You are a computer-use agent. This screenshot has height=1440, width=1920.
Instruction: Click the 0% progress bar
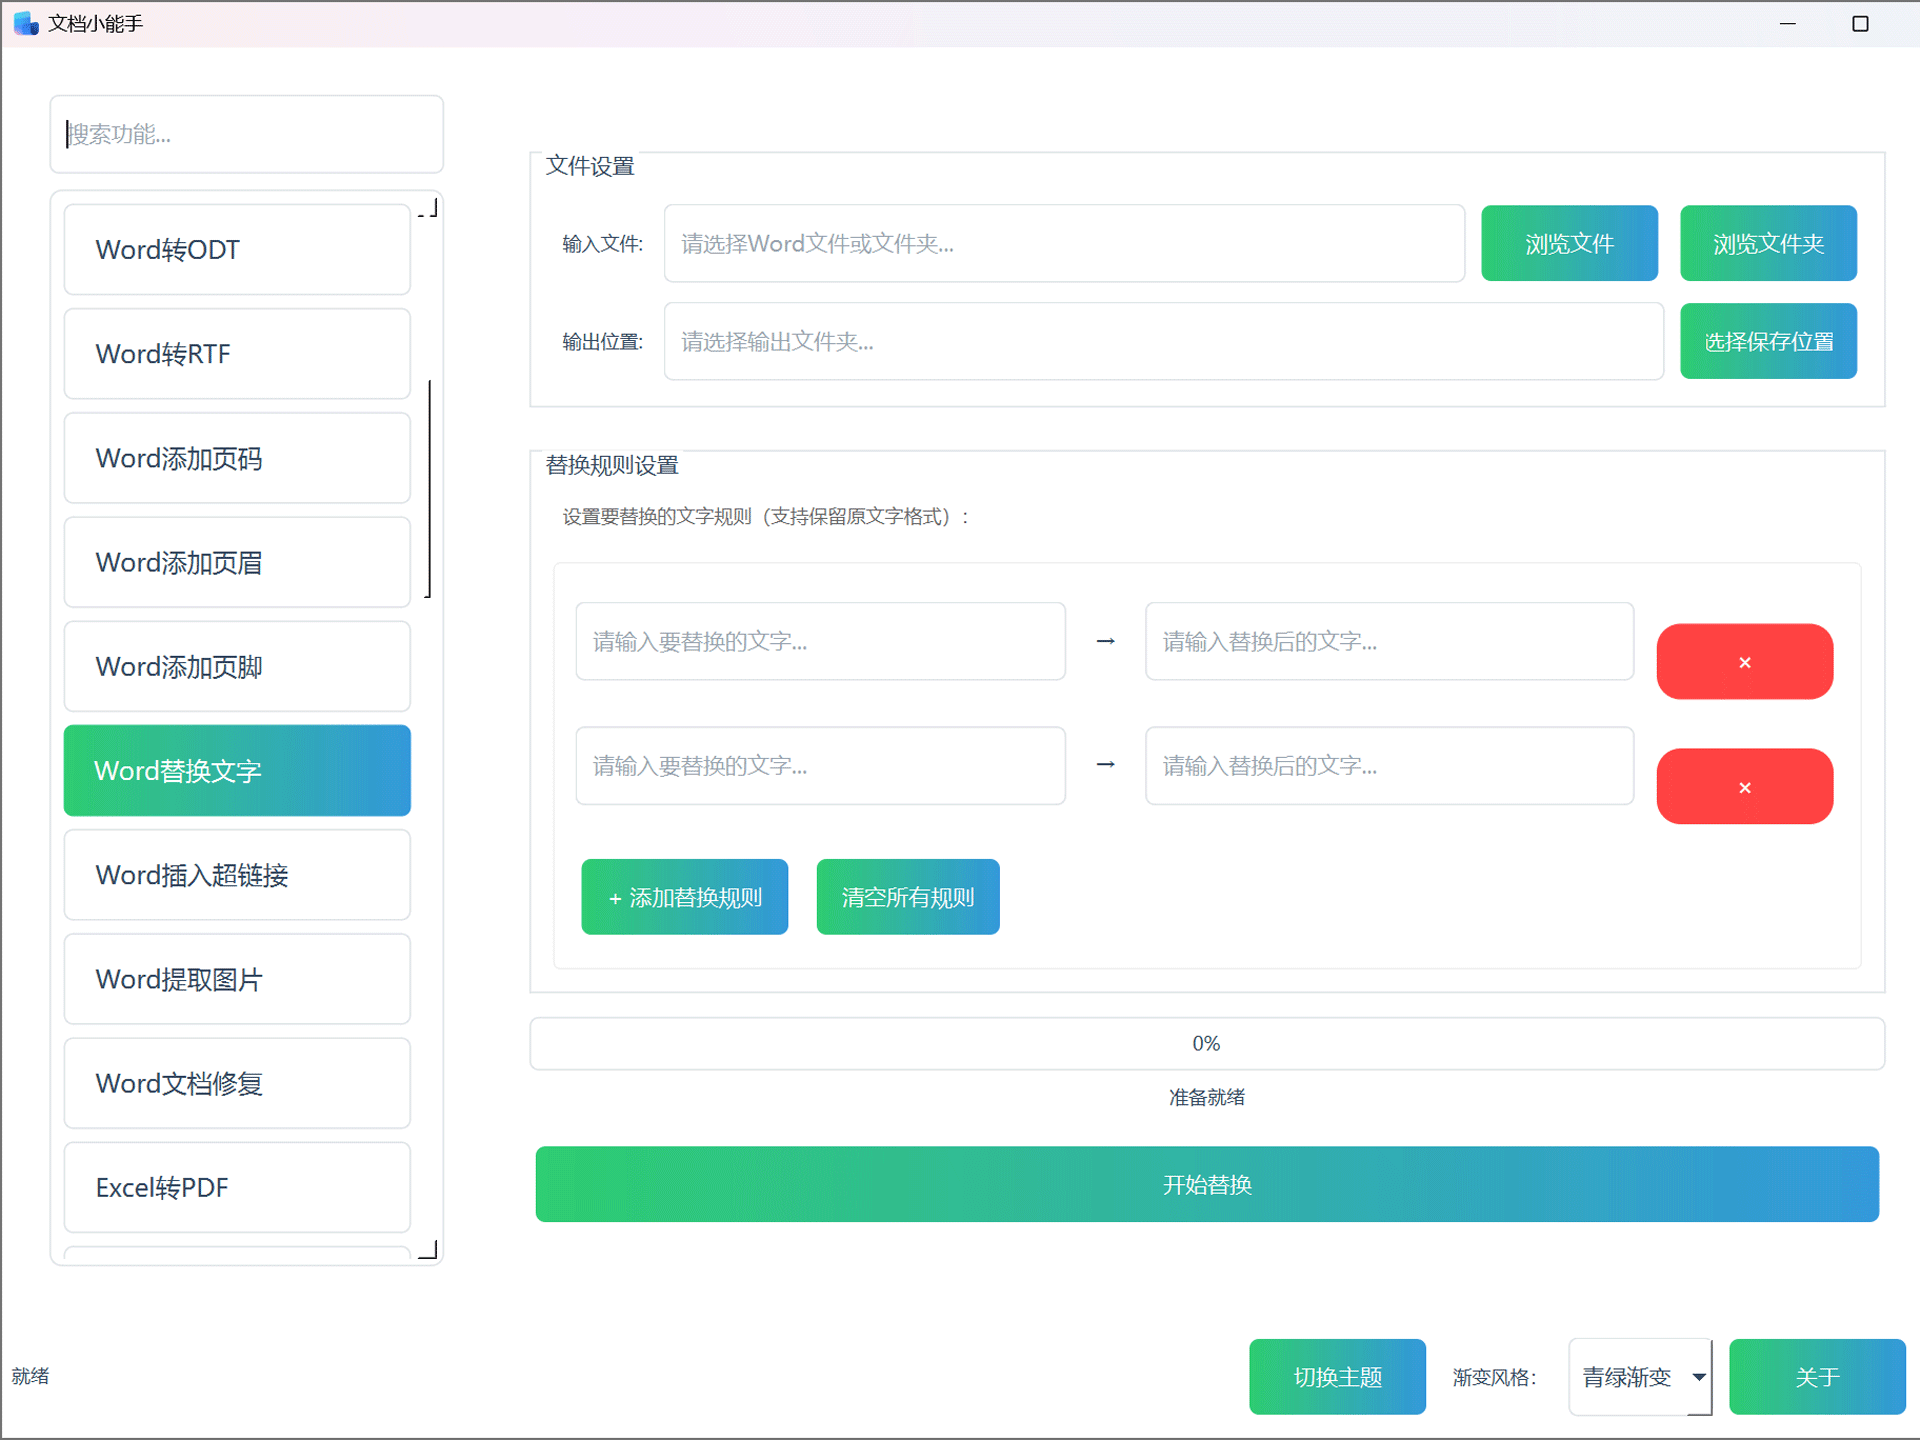[x=1207, y=1044]
